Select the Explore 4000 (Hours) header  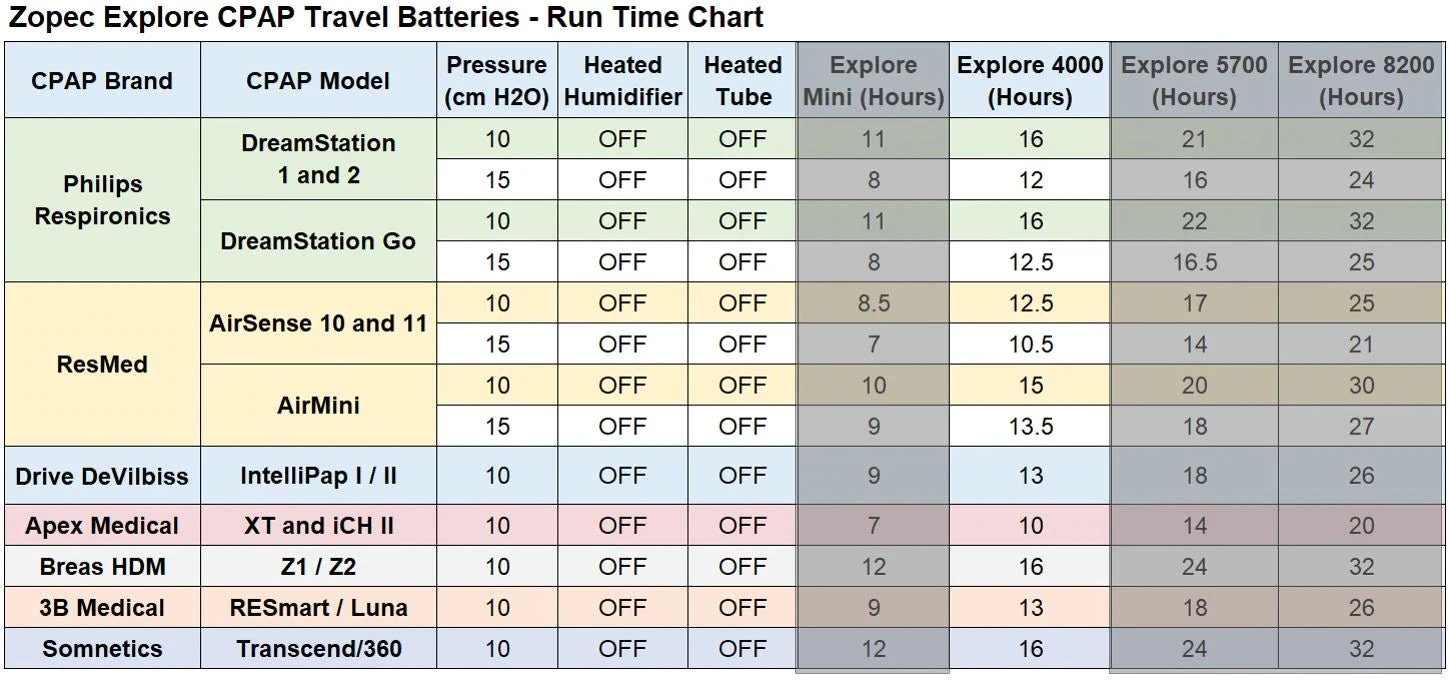pyautogui.click(x=1030, y=81)
